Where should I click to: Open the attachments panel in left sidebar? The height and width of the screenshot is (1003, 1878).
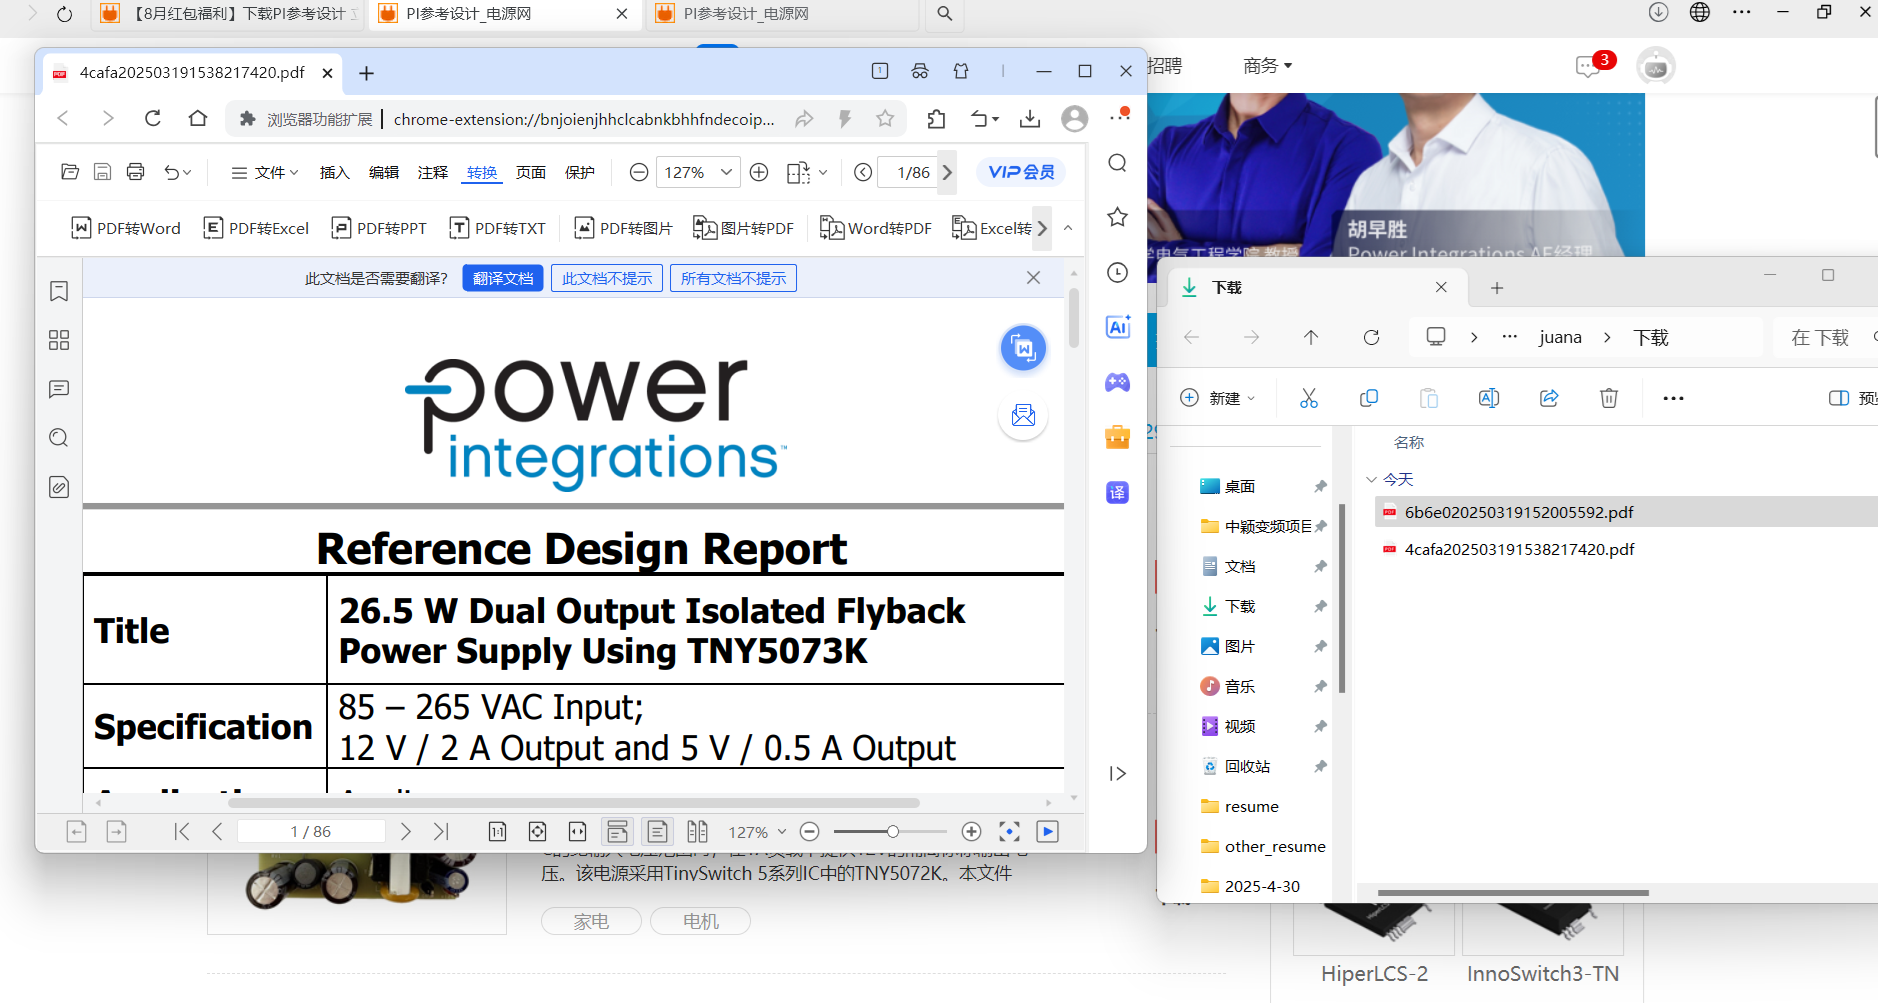(x=59, y=487)
